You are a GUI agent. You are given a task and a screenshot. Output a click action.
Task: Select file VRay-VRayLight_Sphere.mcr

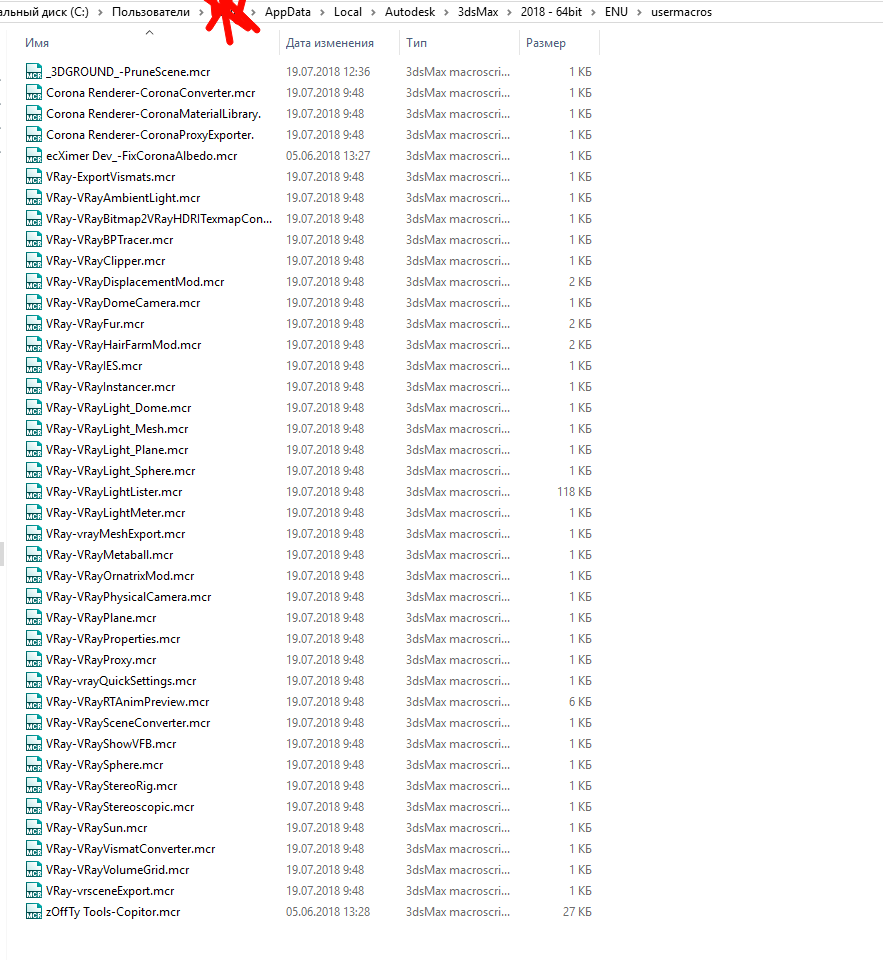coord(121,471)
